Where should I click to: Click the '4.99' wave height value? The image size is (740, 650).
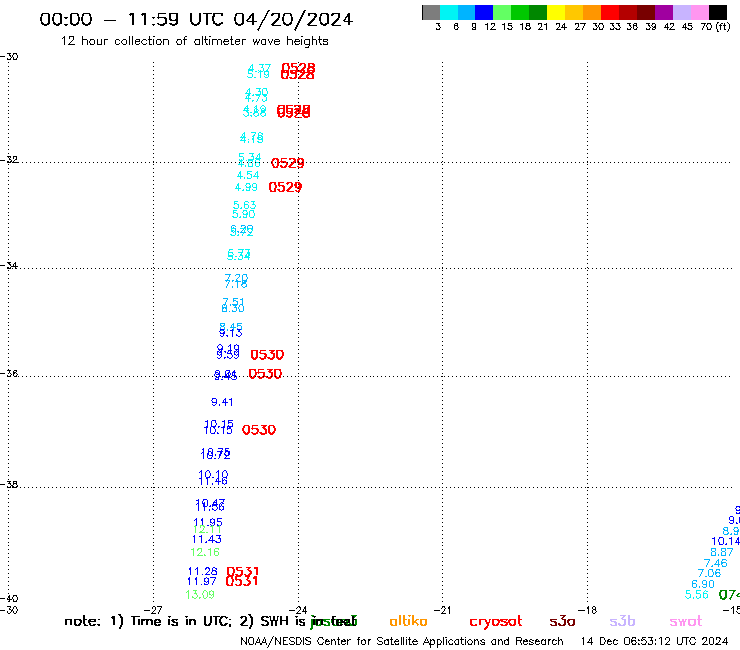click(246, 187)
